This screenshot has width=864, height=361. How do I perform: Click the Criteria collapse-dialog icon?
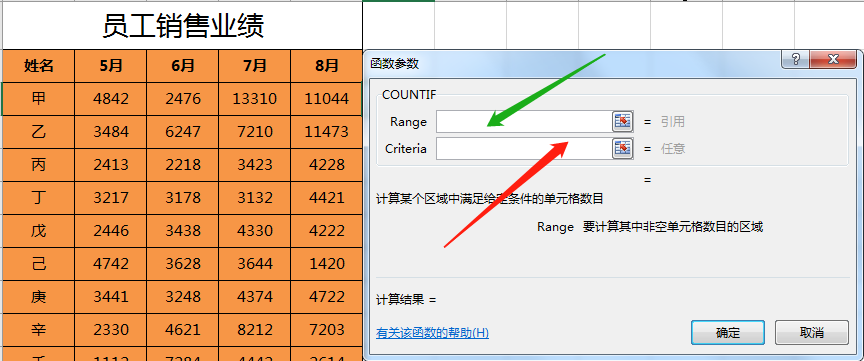(x=623, y=148)
